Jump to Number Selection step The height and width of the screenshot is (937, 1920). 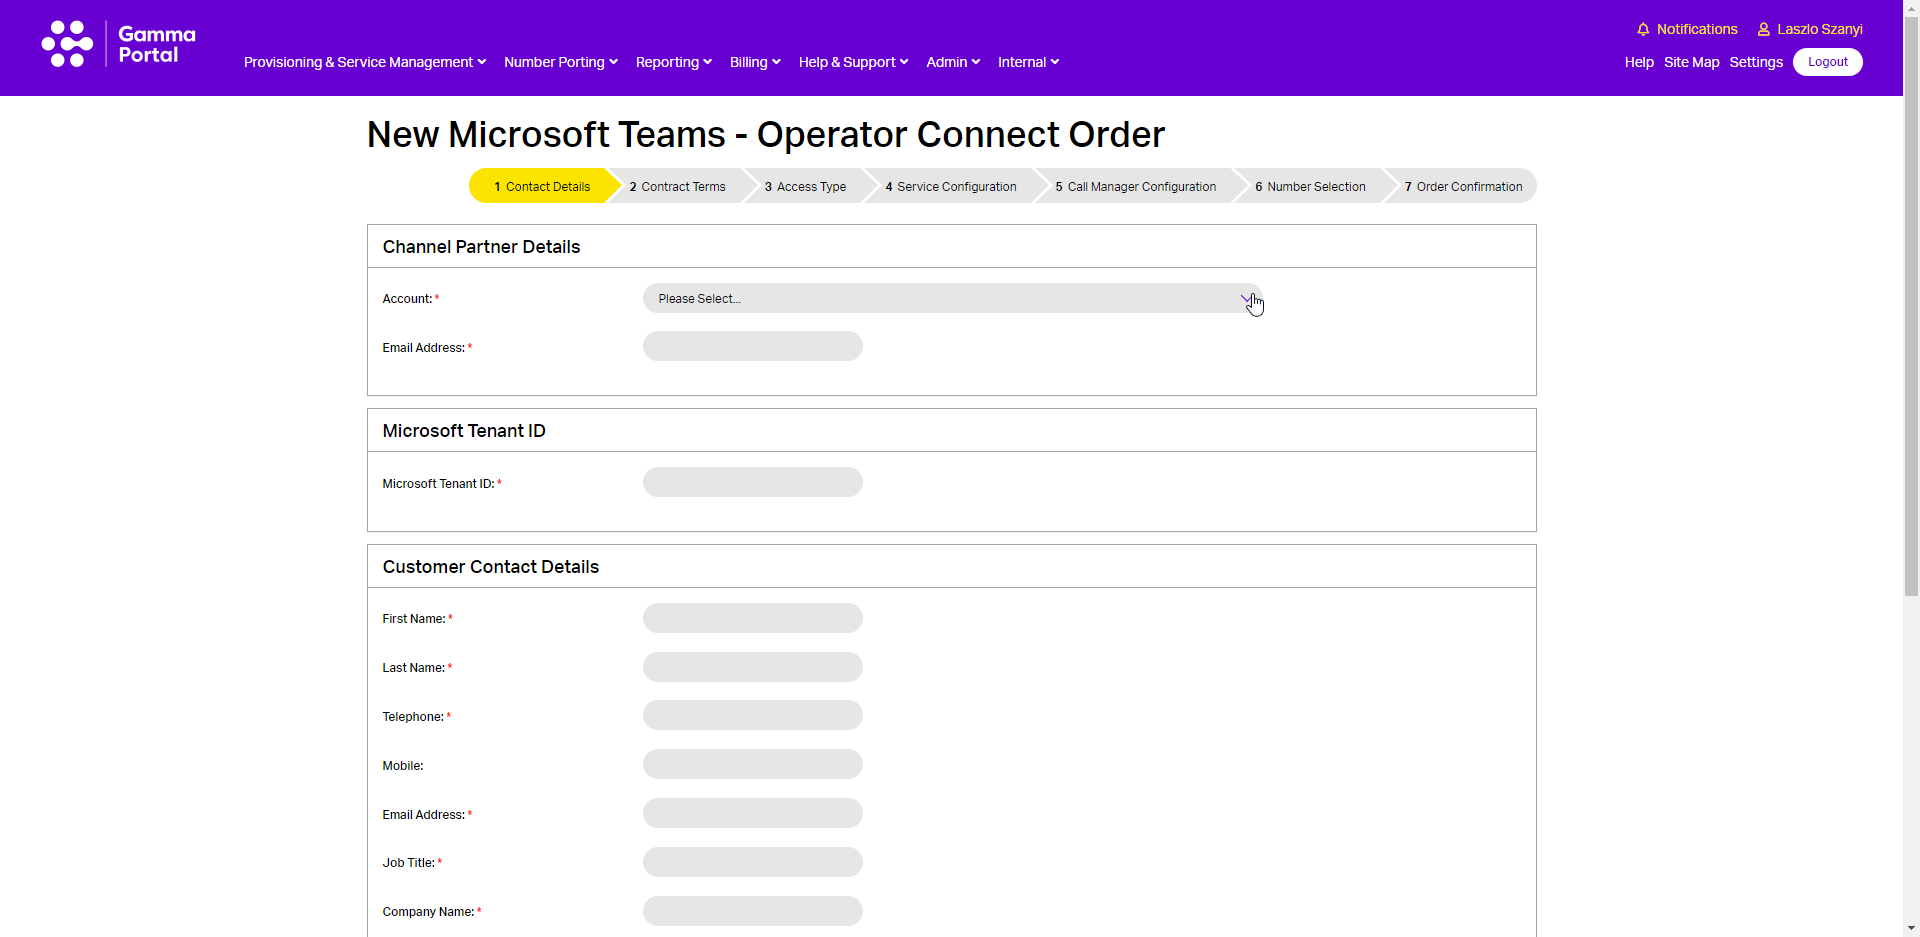[x=1310, y=186]
